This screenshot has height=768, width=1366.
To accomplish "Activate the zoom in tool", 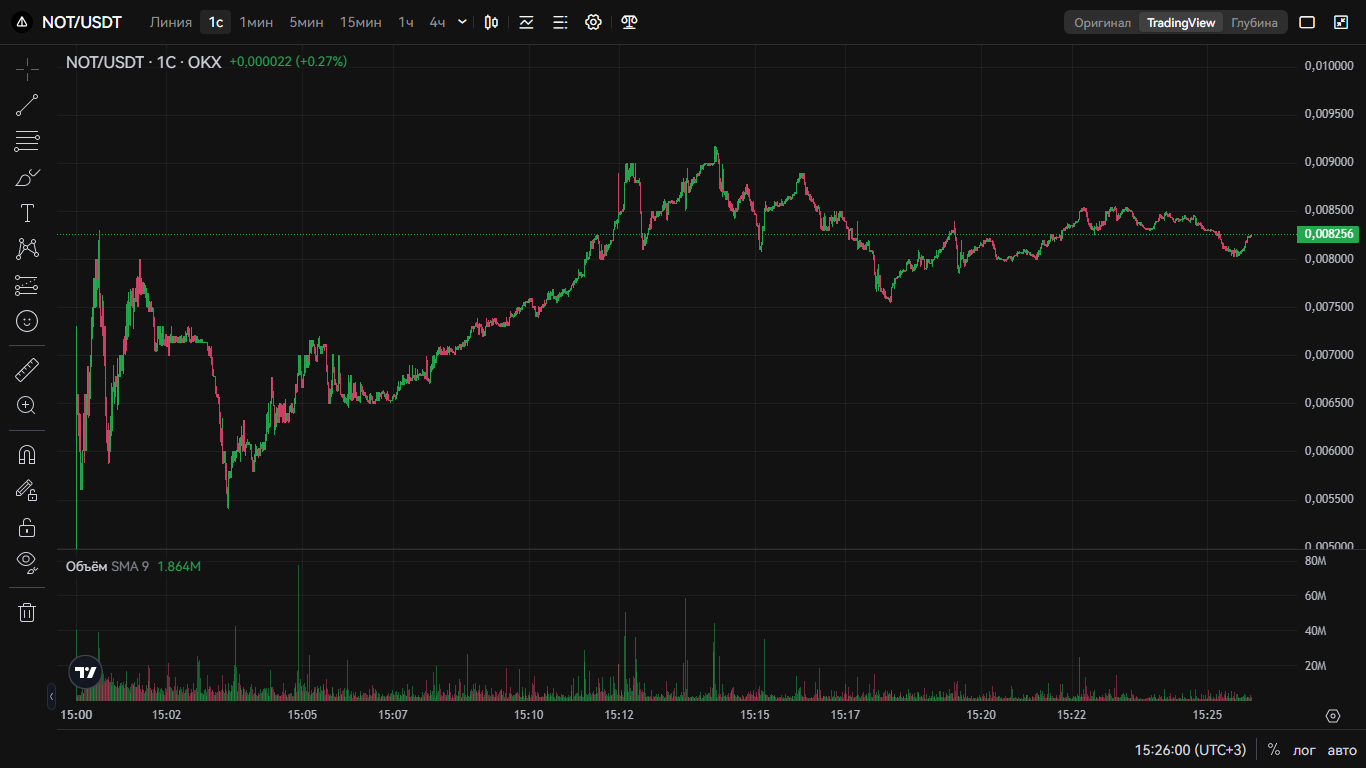I will 27,406.
